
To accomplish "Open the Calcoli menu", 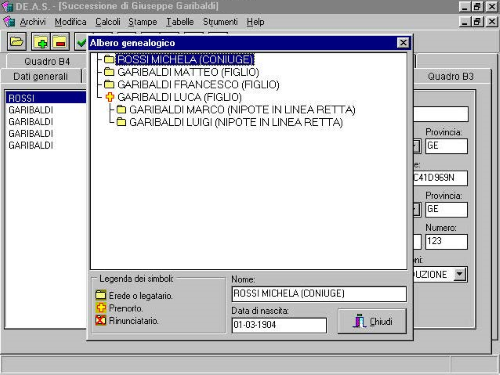I will [x=108, y=22].
